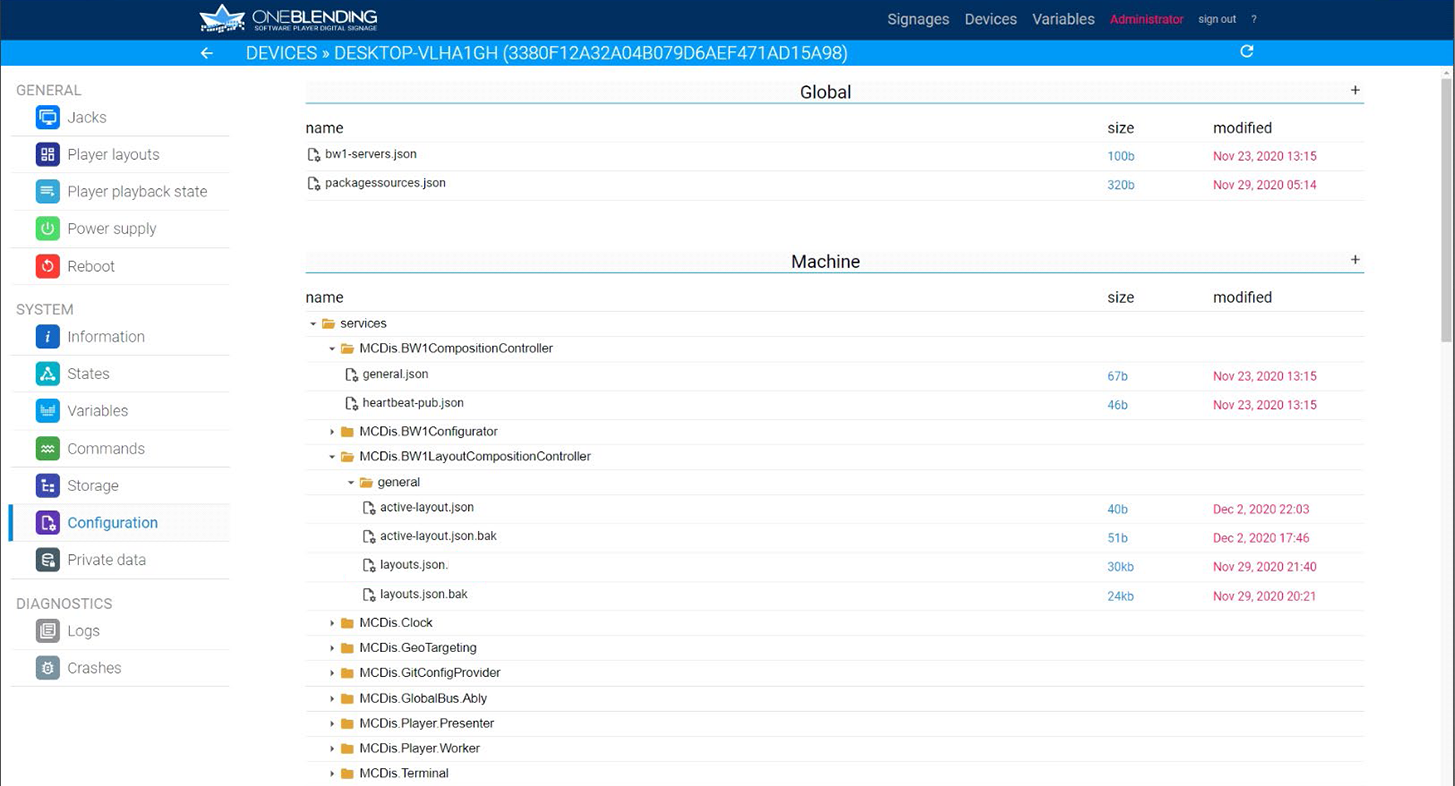
Task: Open the Signages menu item
Action: [917, 19]
